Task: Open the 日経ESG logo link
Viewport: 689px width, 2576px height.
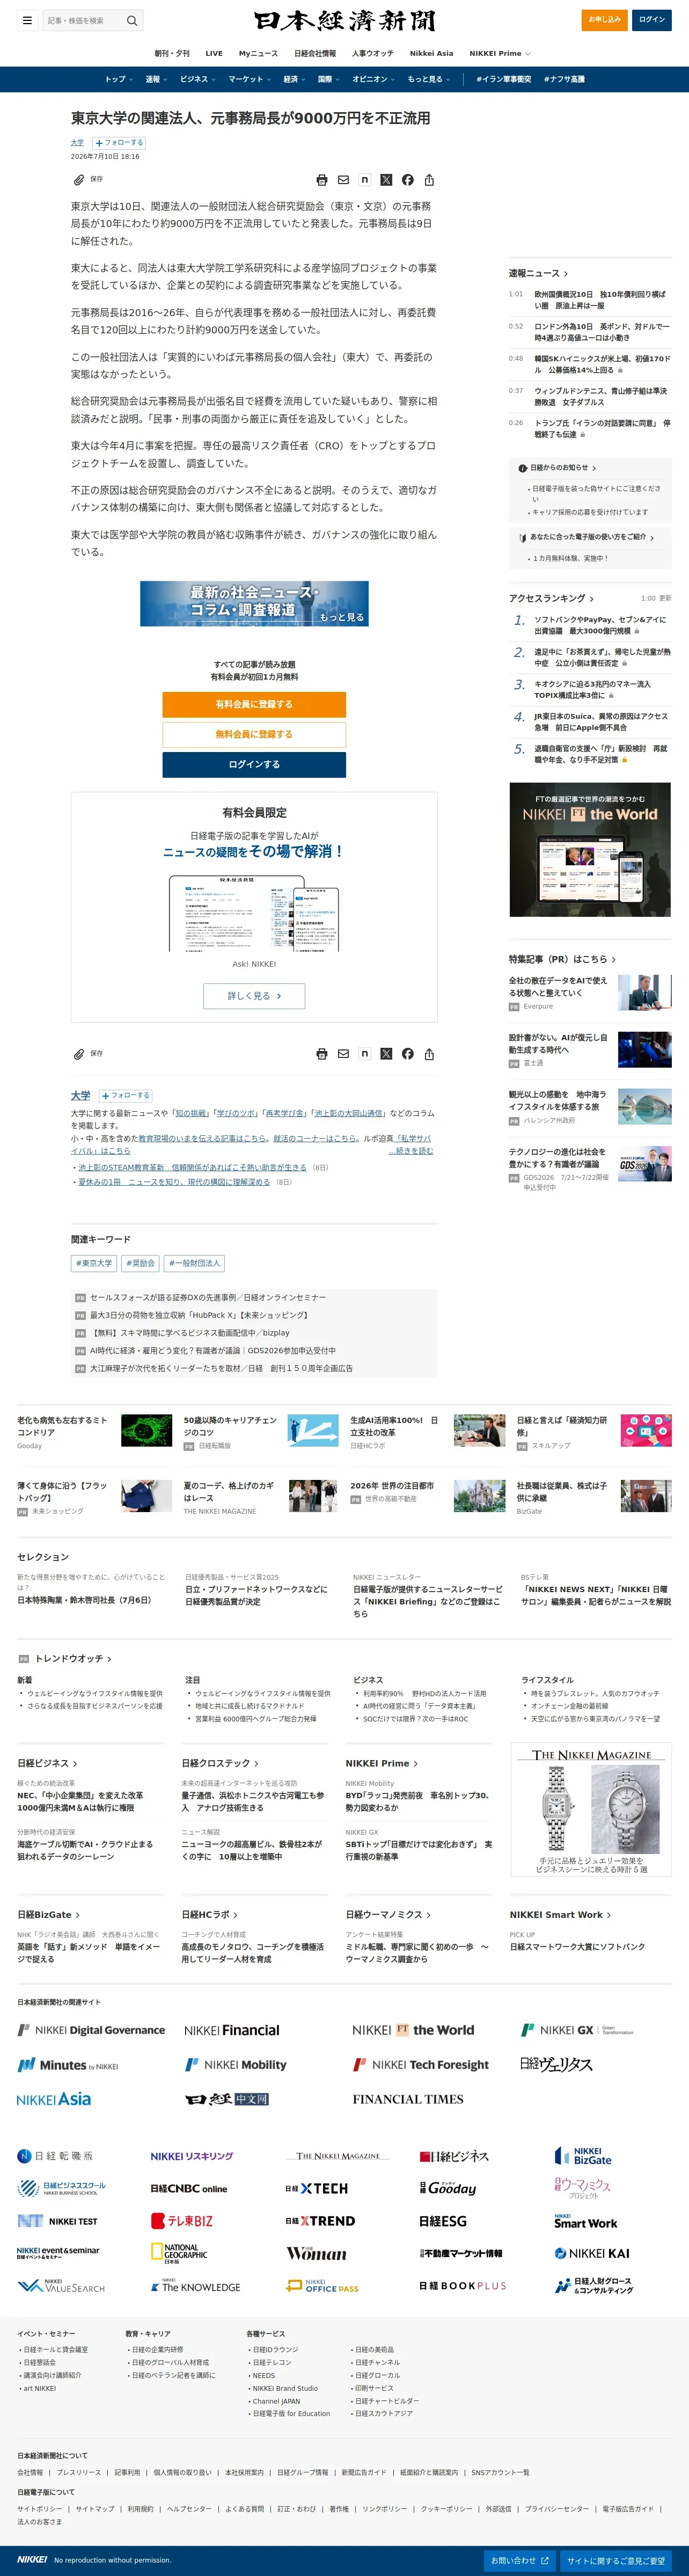Action: coord(443,2221)
